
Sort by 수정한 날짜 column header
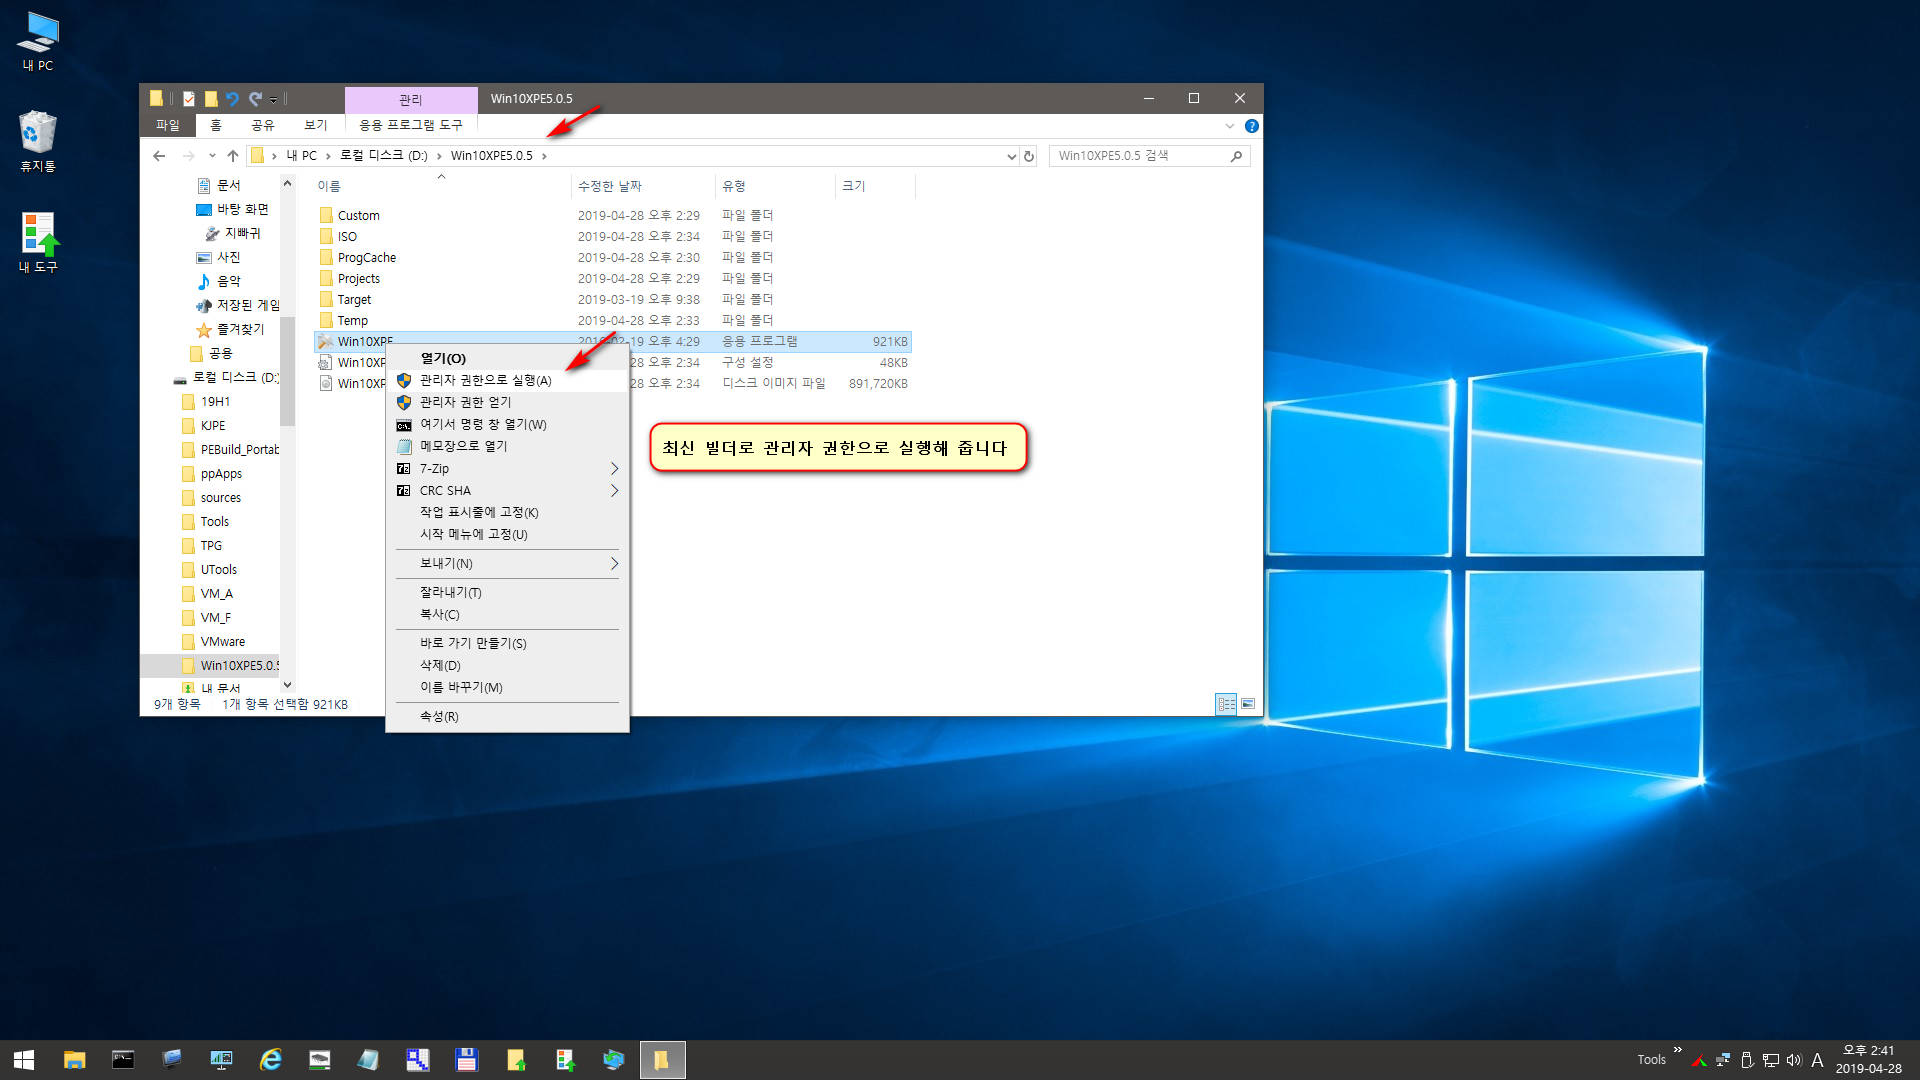point(643,186)
